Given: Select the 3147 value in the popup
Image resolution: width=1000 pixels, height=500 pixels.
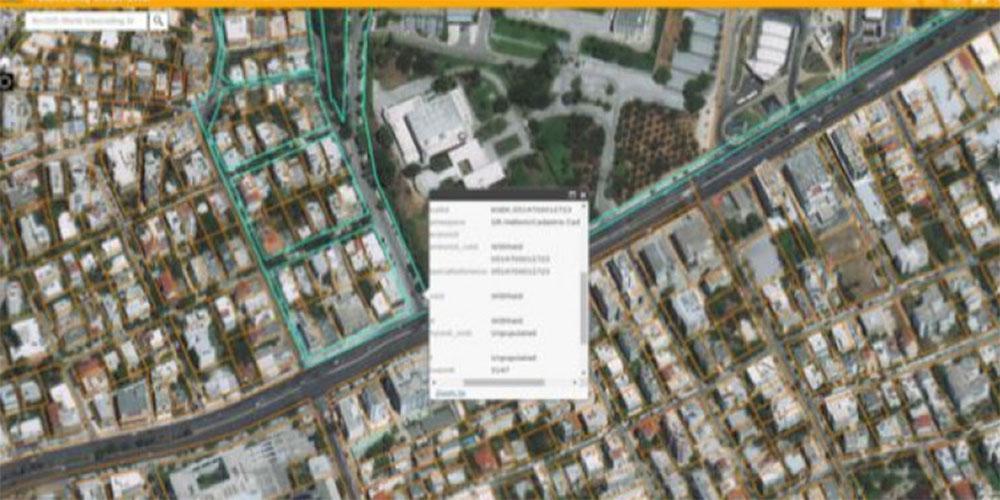Looking at the screenshot, I should [x=499, y=369].
